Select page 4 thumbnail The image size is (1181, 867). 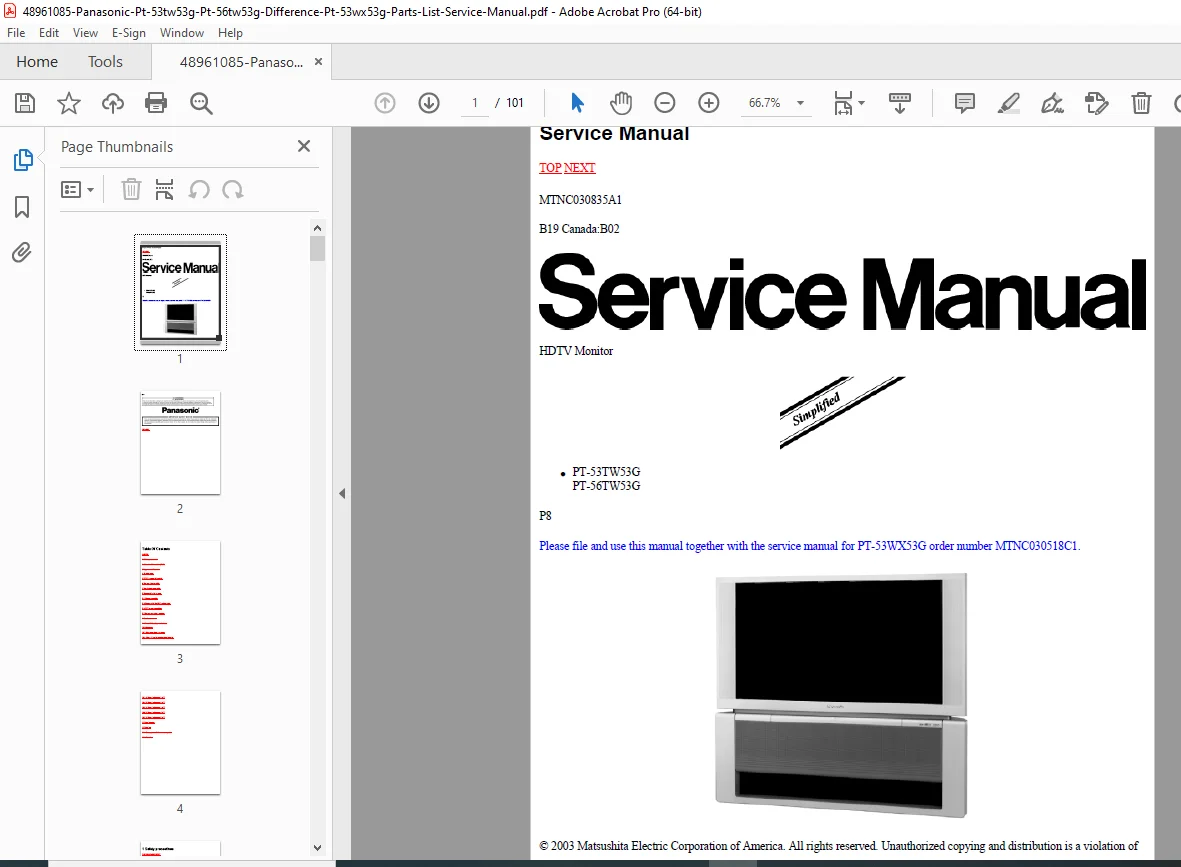click(x=180, y=743)
